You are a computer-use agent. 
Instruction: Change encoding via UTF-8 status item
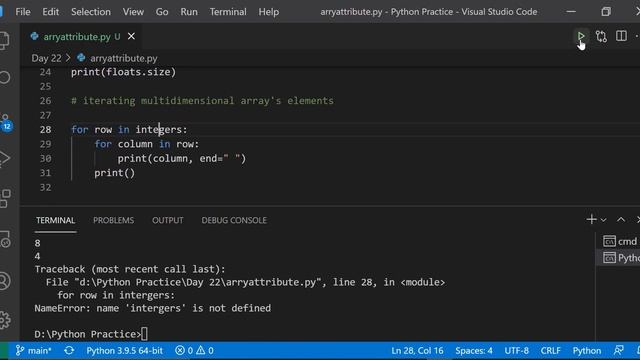pos(516,351)
